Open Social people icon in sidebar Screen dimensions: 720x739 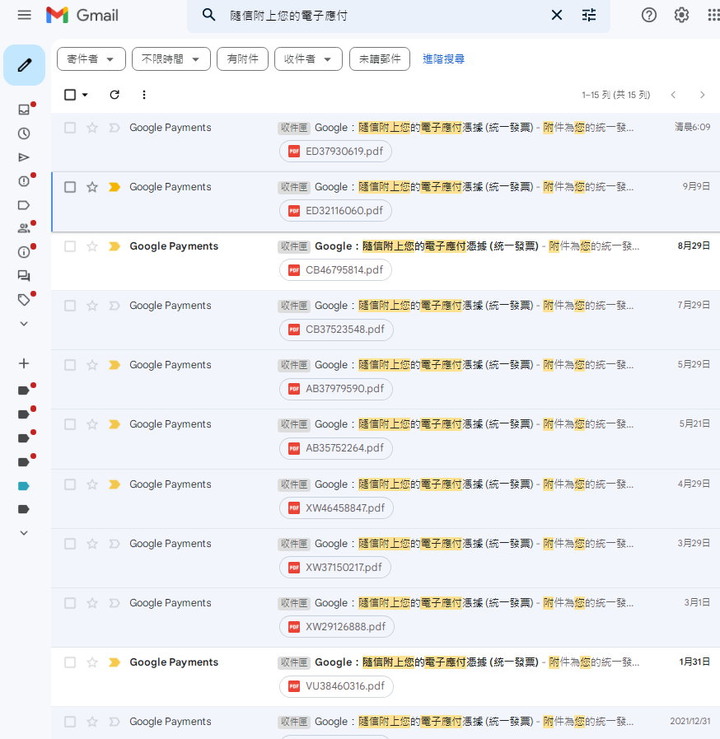pos(24,229)
